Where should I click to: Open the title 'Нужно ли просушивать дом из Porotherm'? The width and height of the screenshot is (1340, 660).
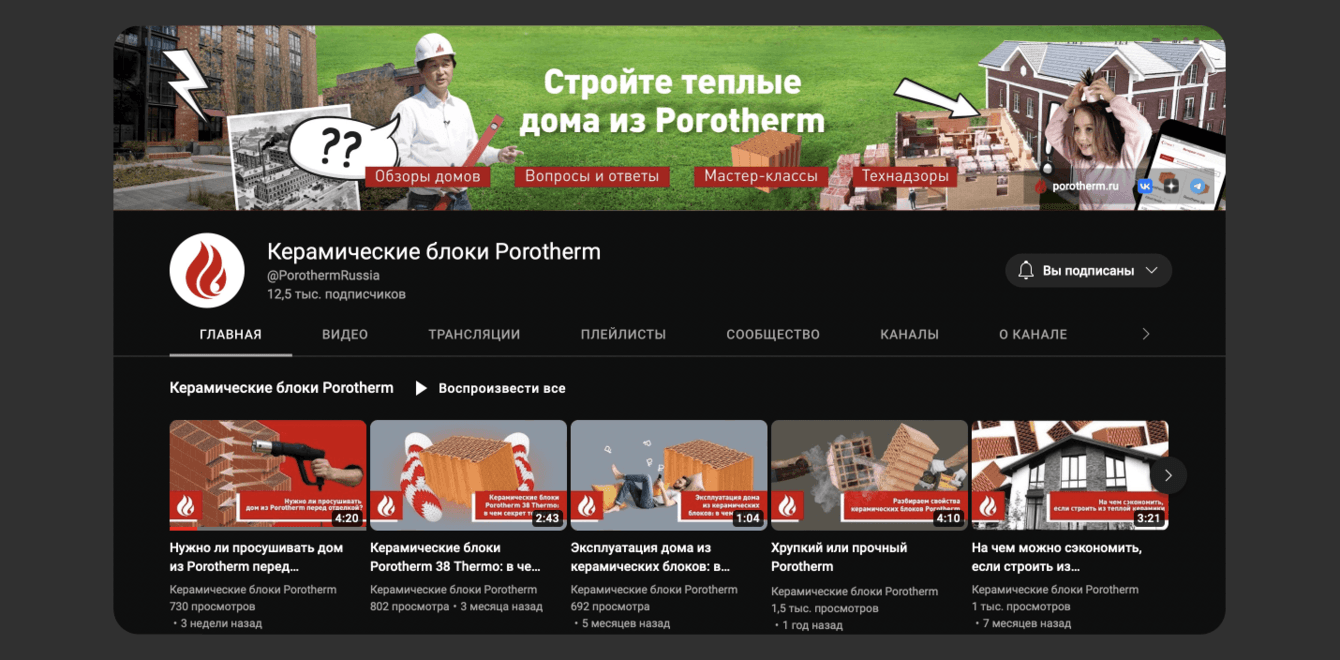(x=257, y=557)
